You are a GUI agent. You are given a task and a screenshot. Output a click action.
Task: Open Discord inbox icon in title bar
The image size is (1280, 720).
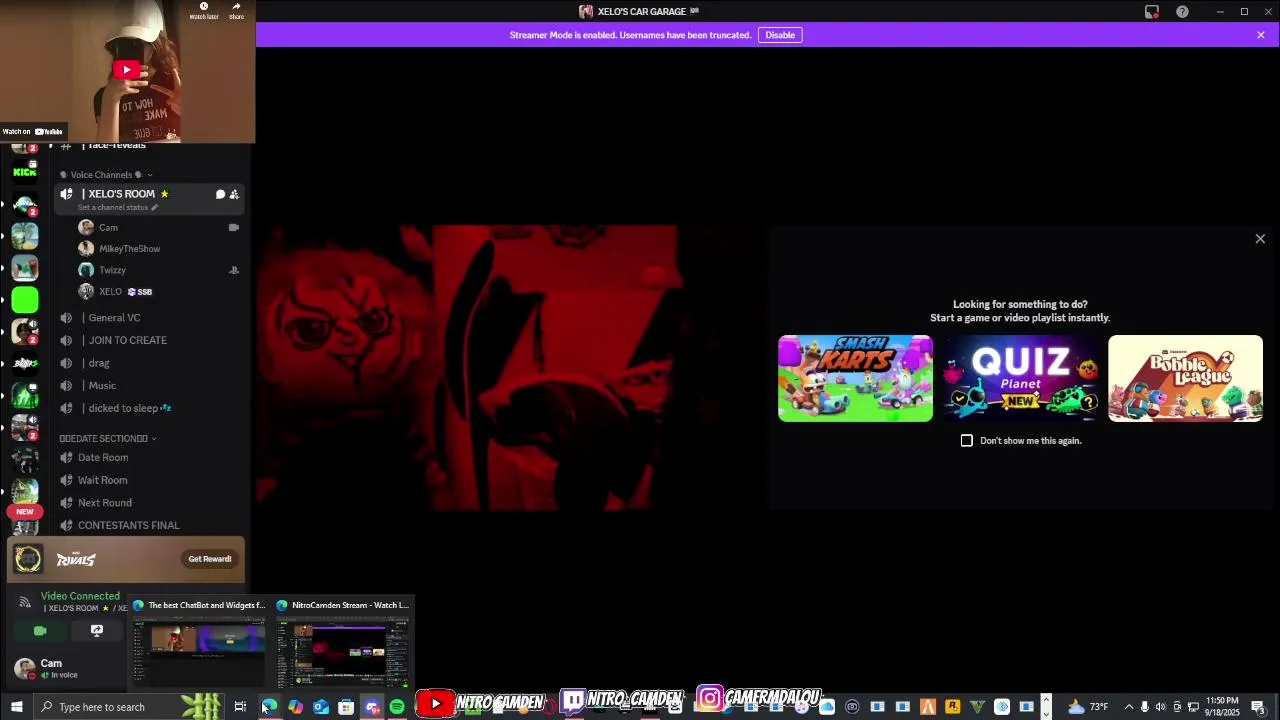tap(1152, 12)
